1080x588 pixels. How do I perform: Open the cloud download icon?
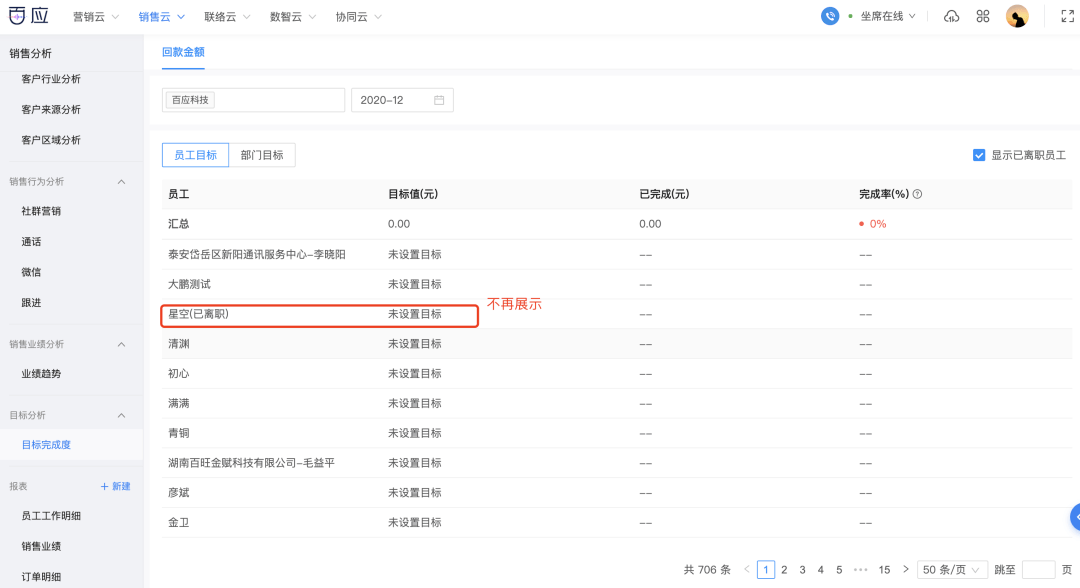coord(951,17)
